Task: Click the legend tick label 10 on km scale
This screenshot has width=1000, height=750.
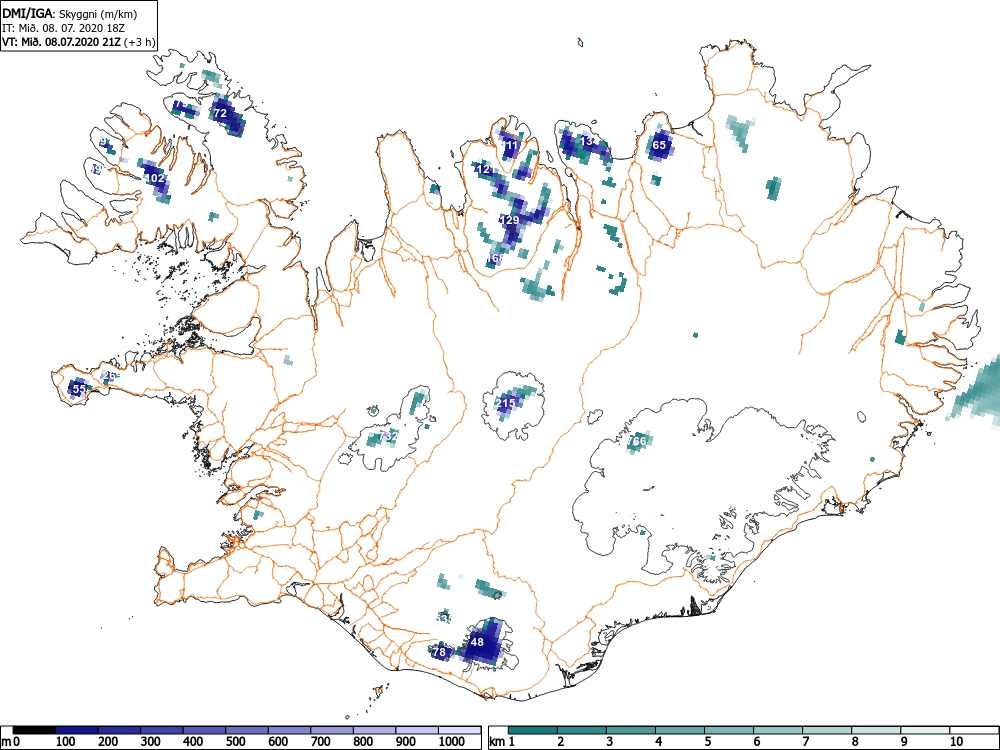Action: pos(955,742)
